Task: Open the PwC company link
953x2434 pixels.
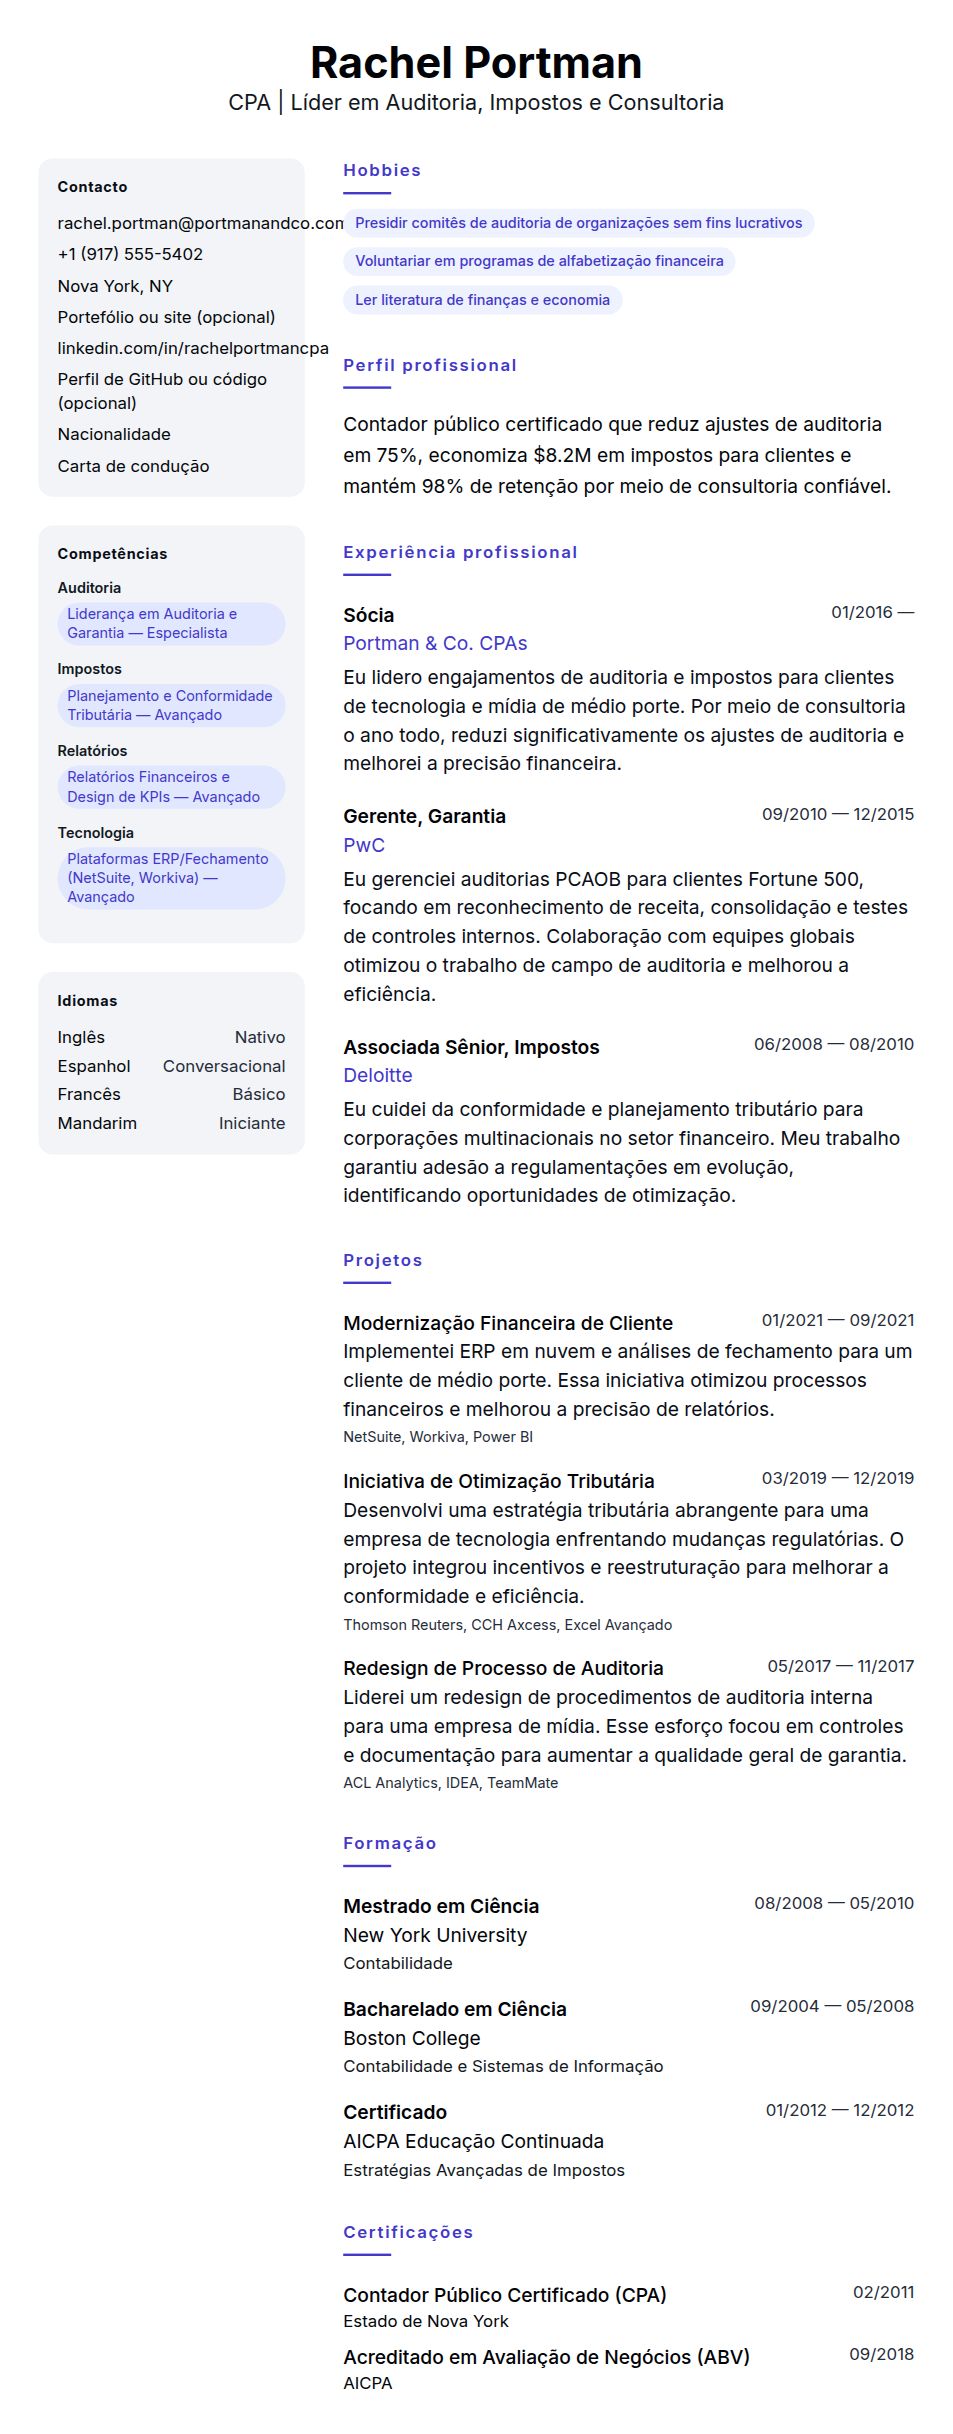Action: coord(364,846)
